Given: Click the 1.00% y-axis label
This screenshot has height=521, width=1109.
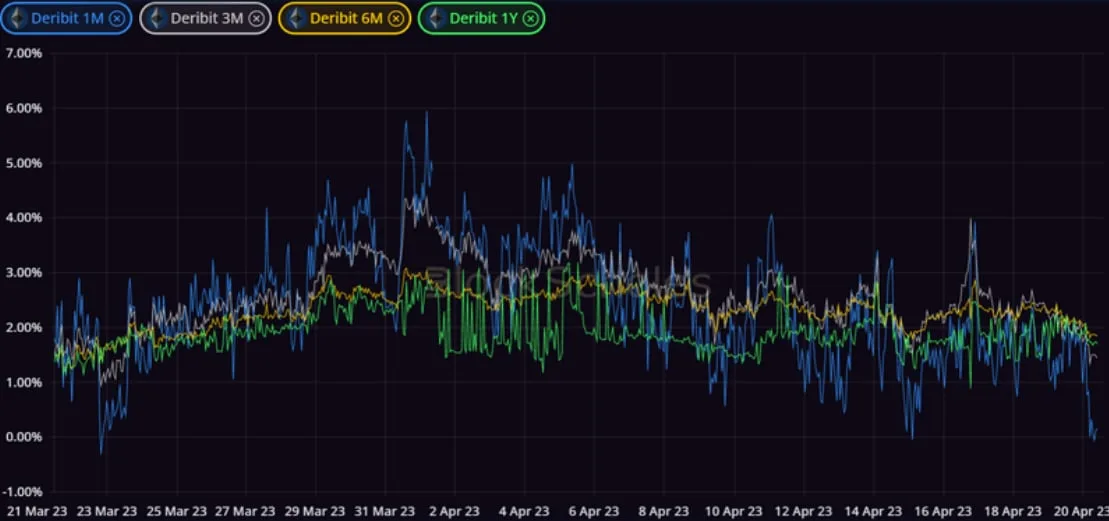Looking at the screenshot, I should (23, 382).
